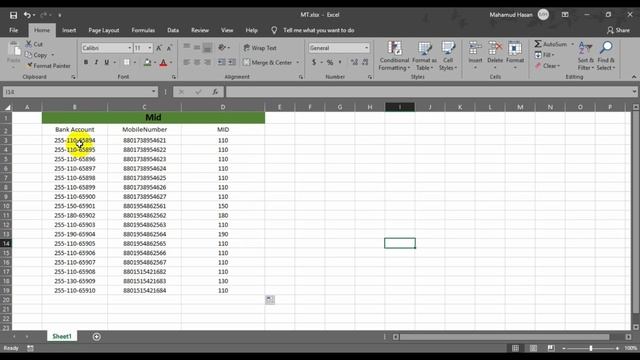The image size is (640, 360).
Task: Click the Accounting dollar format icon
Action: pyautogui.click(x=313, y=62)
